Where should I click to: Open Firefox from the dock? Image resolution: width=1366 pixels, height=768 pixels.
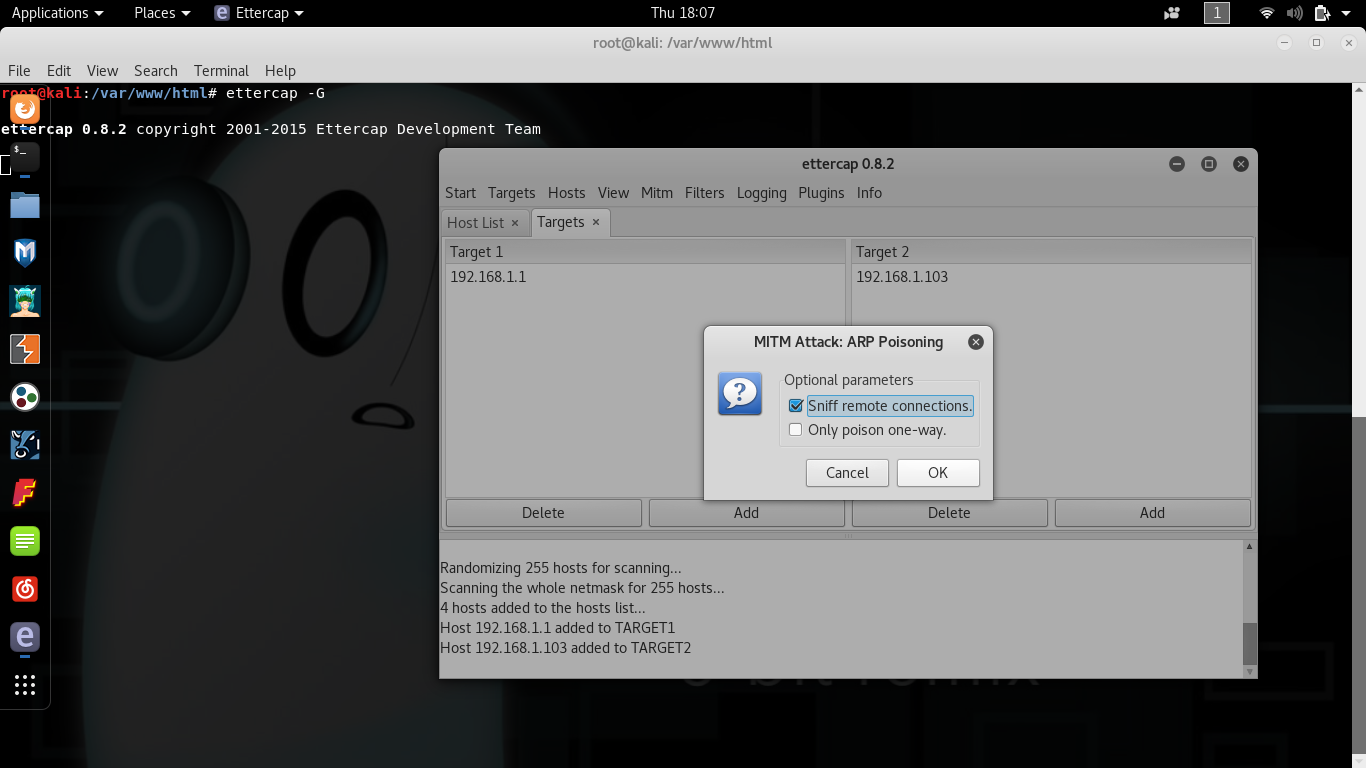(x=25, y=109)
